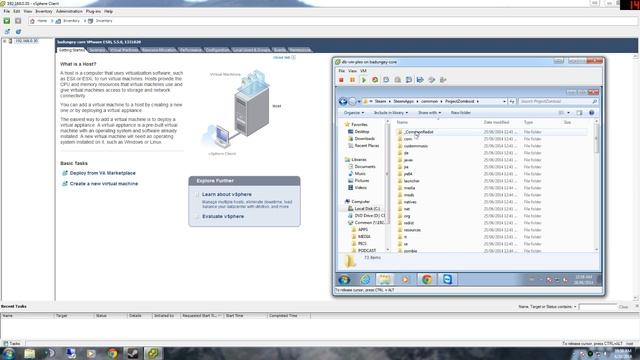Image resolution: width=640 pixels, height=360 pixels.
Task: Open recent pages dropdown beside Forward arrow
Action: point(359,101)
